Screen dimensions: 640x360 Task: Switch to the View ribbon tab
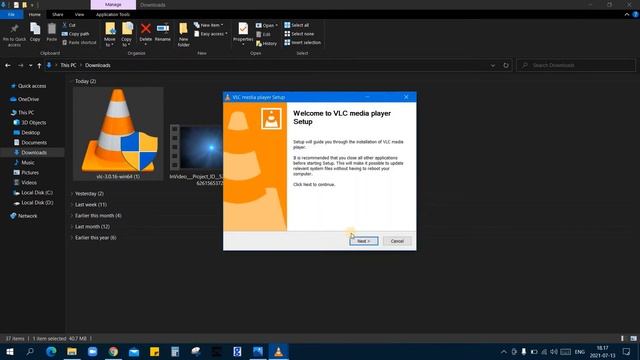pos(79,14)
